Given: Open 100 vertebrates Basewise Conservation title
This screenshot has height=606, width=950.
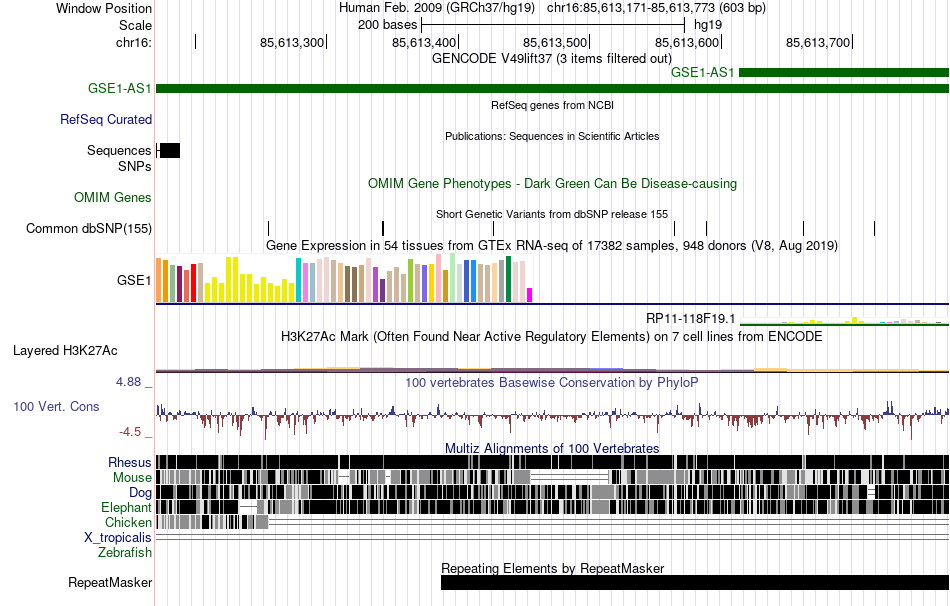Looking at the screenshot, I should pos(552,382).
